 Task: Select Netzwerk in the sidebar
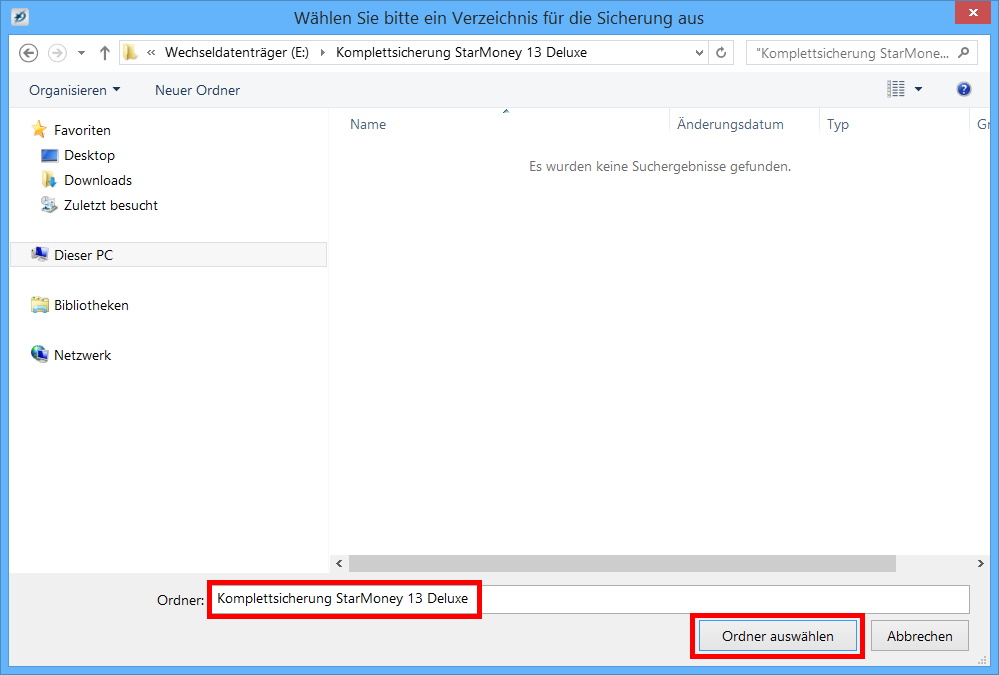click(82, 355)
